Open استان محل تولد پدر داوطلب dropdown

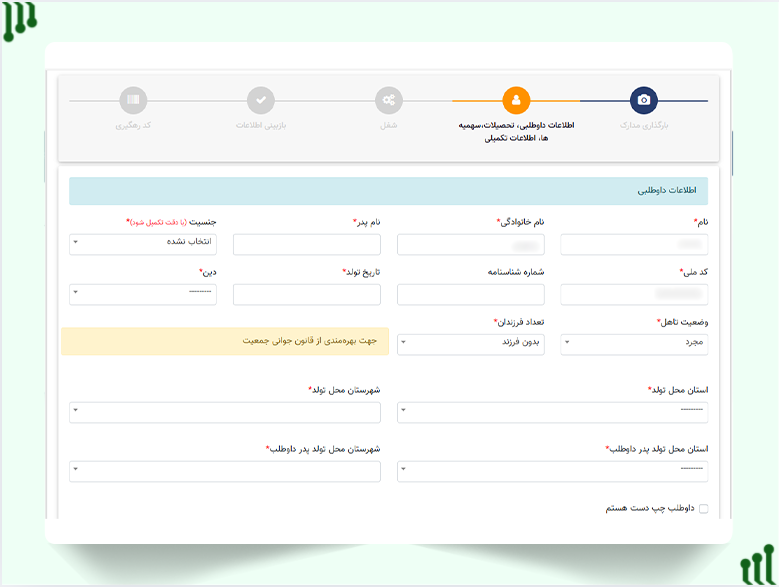pyautogui.click(x=552, y=471)
